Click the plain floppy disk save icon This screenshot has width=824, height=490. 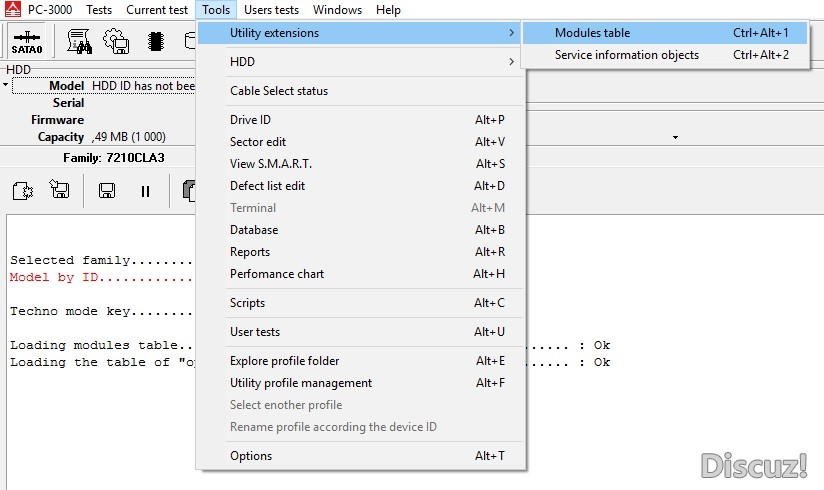(x=107, y=191)
